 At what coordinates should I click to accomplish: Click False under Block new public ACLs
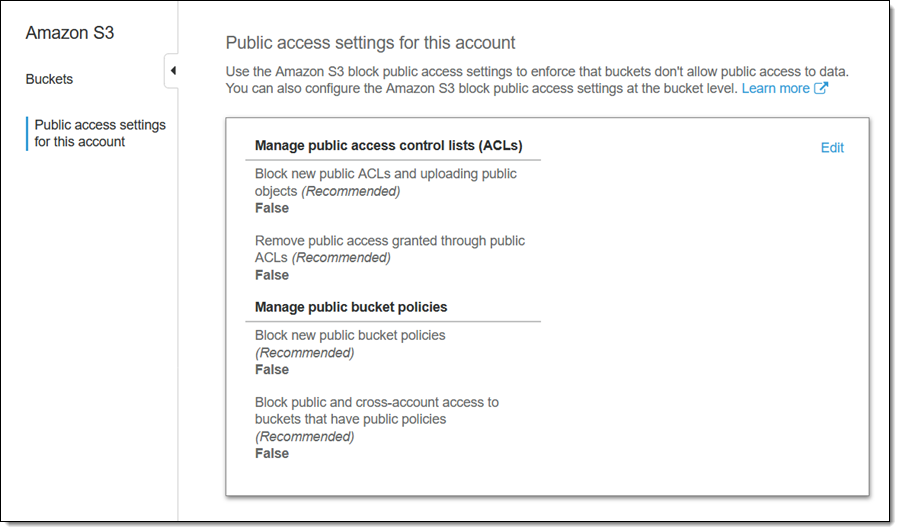tap(272, 208)
